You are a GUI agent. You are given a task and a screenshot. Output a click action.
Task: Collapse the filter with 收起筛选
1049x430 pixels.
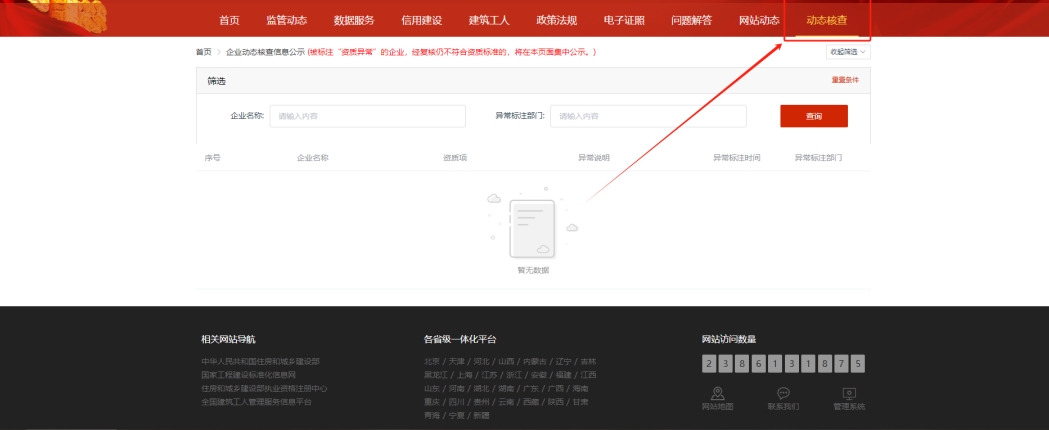[x=847, y=52]
